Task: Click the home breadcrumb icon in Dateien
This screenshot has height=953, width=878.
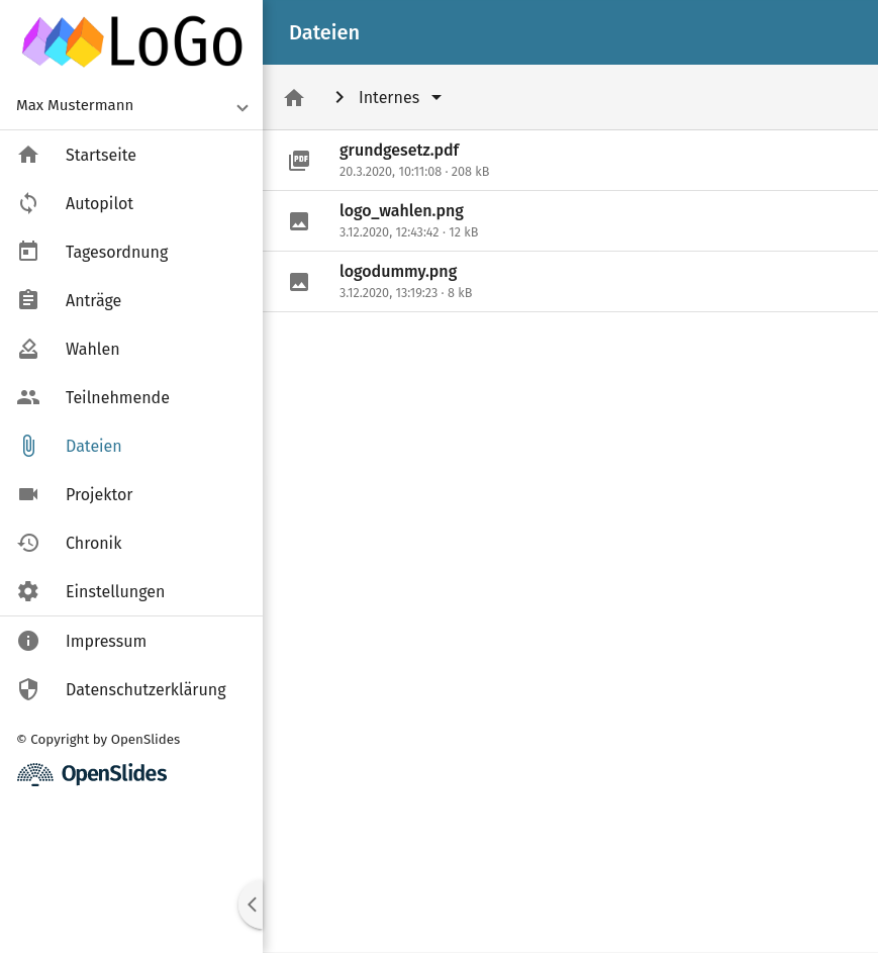Action: click(294, 98)
